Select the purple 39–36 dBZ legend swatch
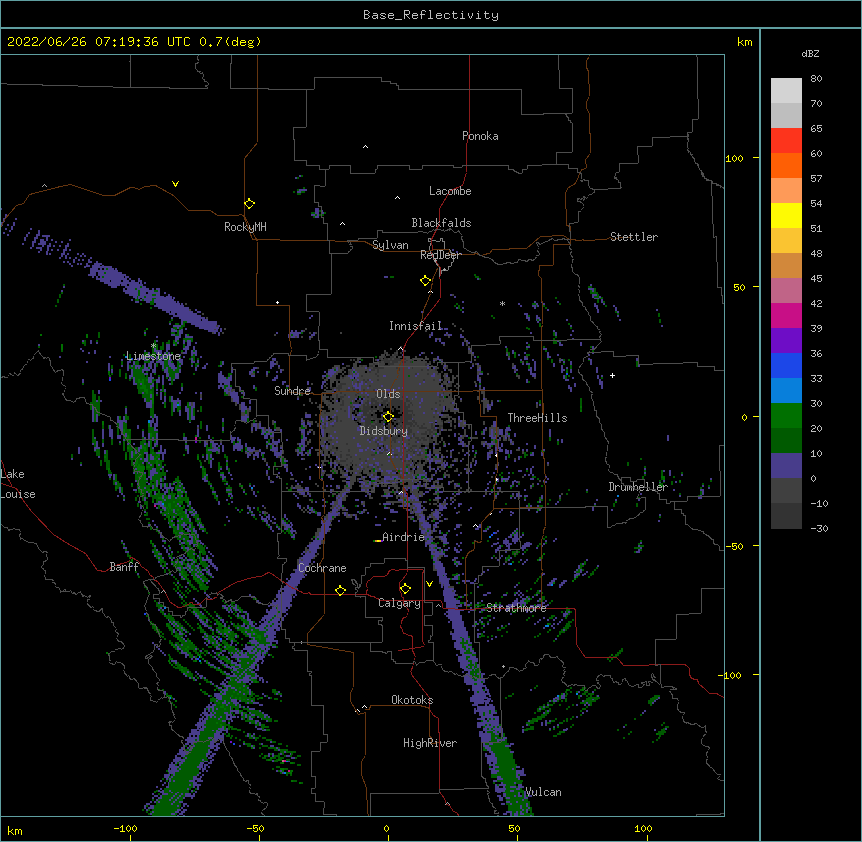862x842 pixels. (786, 341)
